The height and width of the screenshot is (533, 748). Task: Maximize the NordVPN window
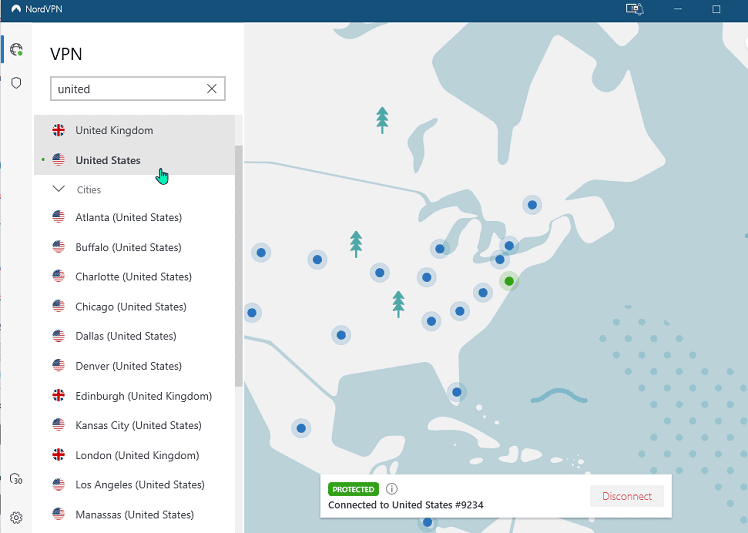716,9
